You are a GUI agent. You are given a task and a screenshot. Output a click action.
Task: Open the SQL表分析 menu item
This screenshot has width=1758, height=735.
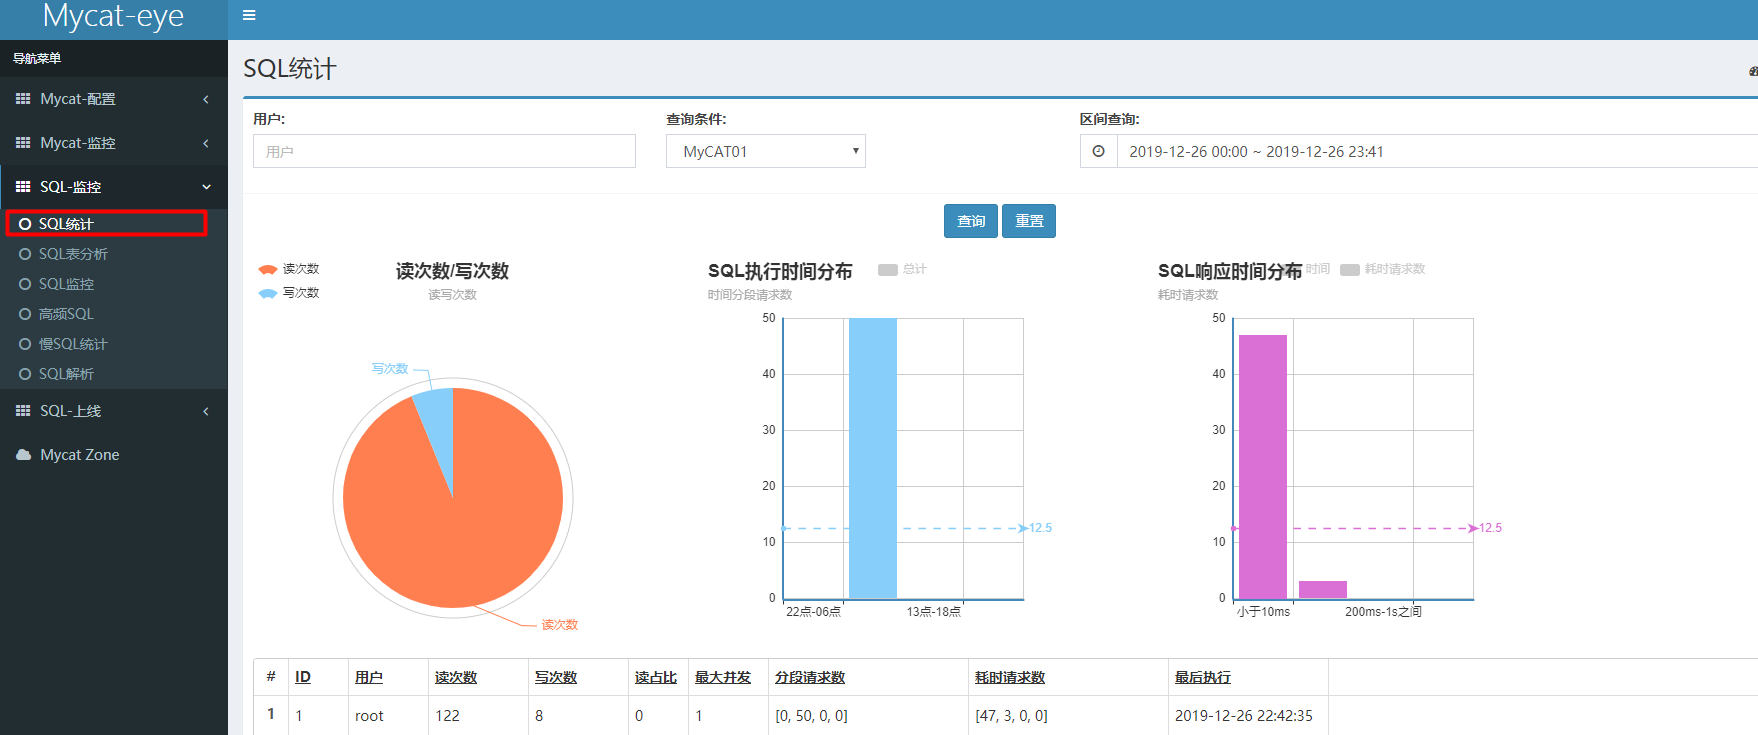pos(114,254)
